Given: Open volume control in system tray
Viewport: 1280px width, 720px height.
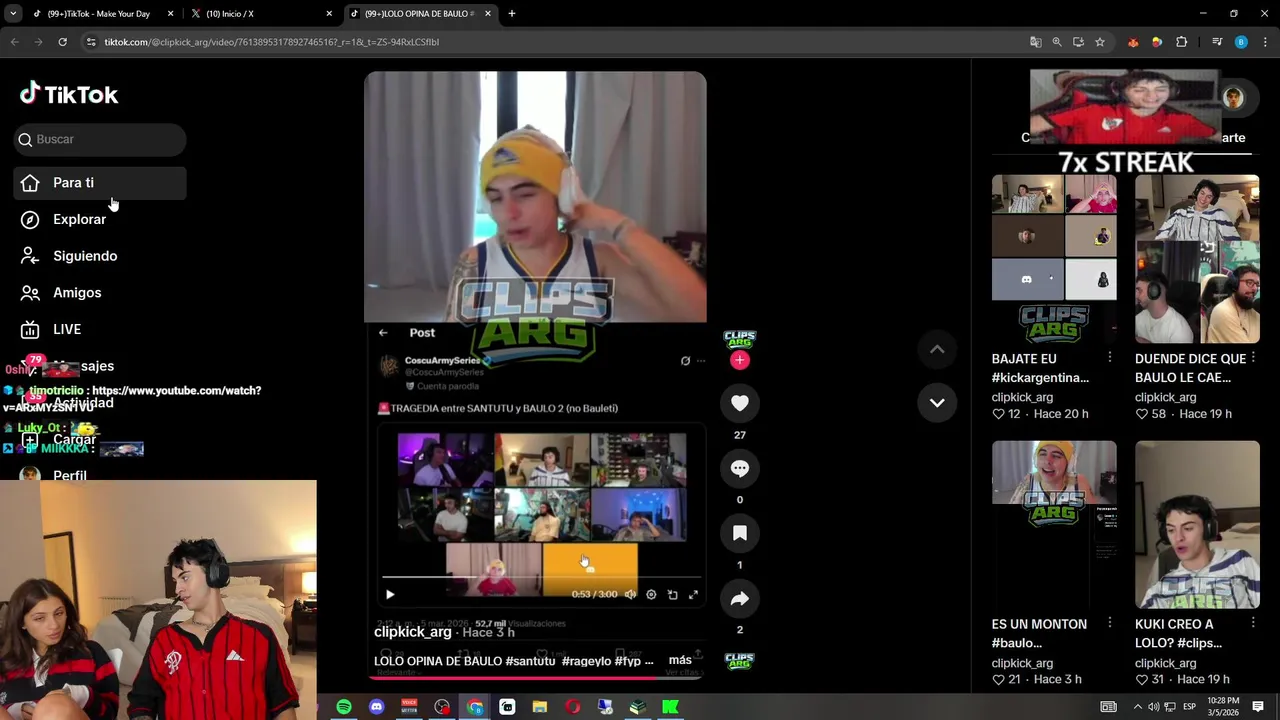Looking at the screenshot, I should click(1153, 707).
